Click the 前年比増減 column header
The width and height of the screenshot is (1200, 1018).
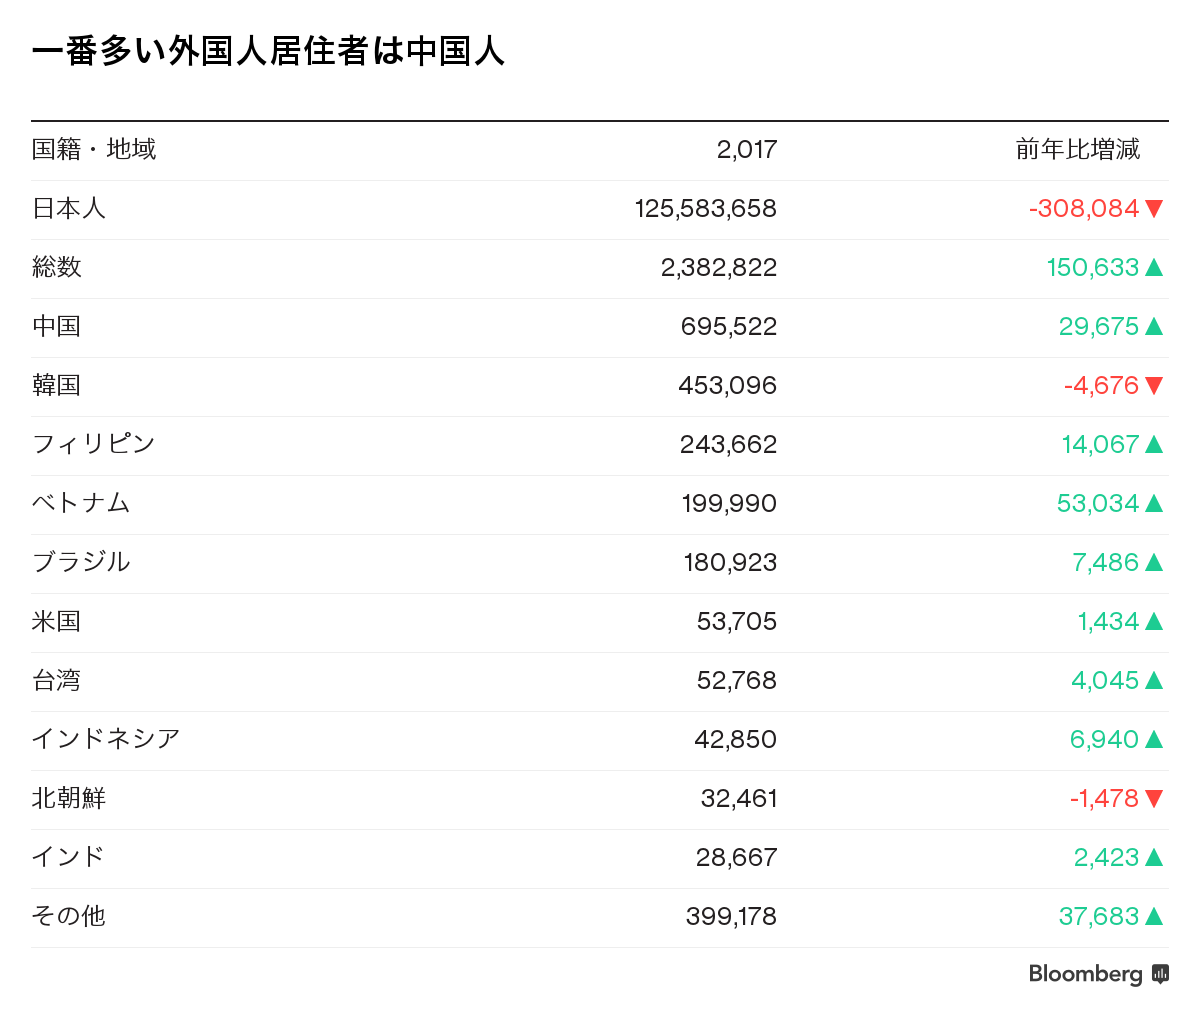pyautogui.click(x=1077, y=150)
